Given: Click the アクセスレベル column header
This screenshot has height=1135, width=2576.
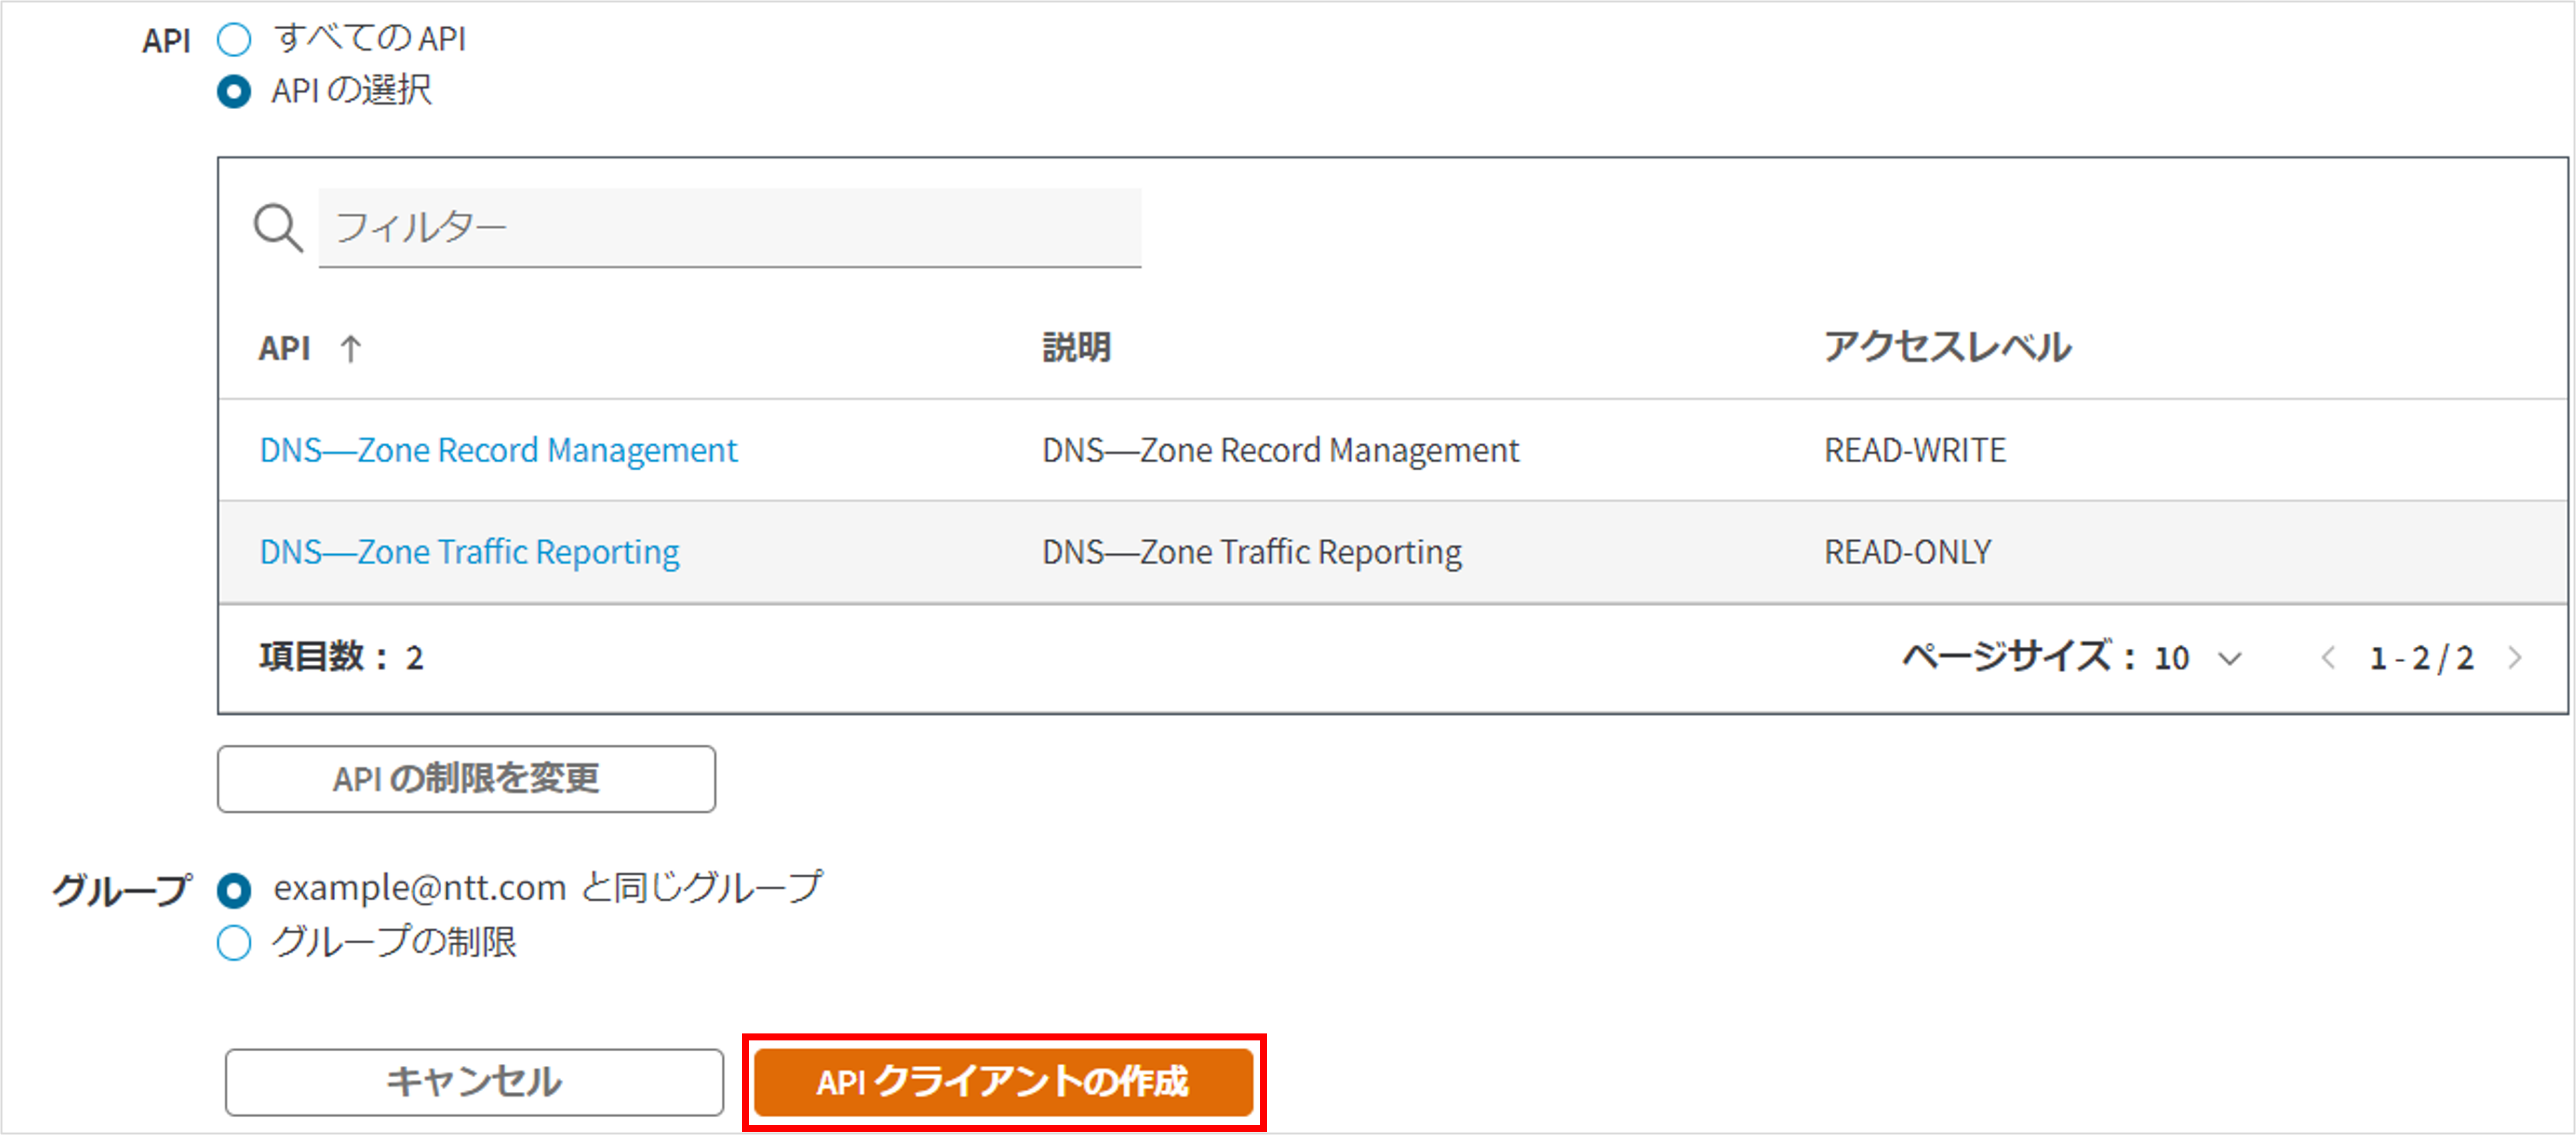Looking at the screenshot, I should [x=1946, y=348].
